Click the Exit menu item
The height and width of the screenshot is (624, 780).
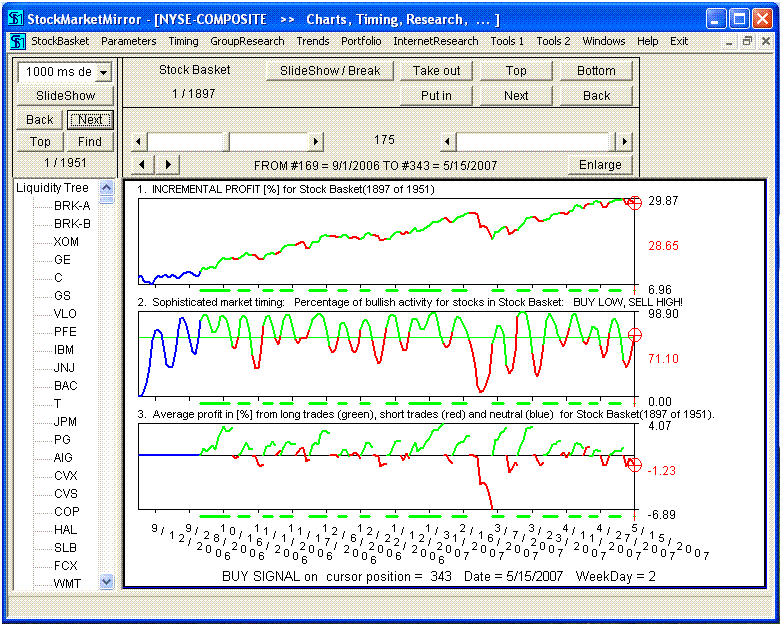point(679,41)
